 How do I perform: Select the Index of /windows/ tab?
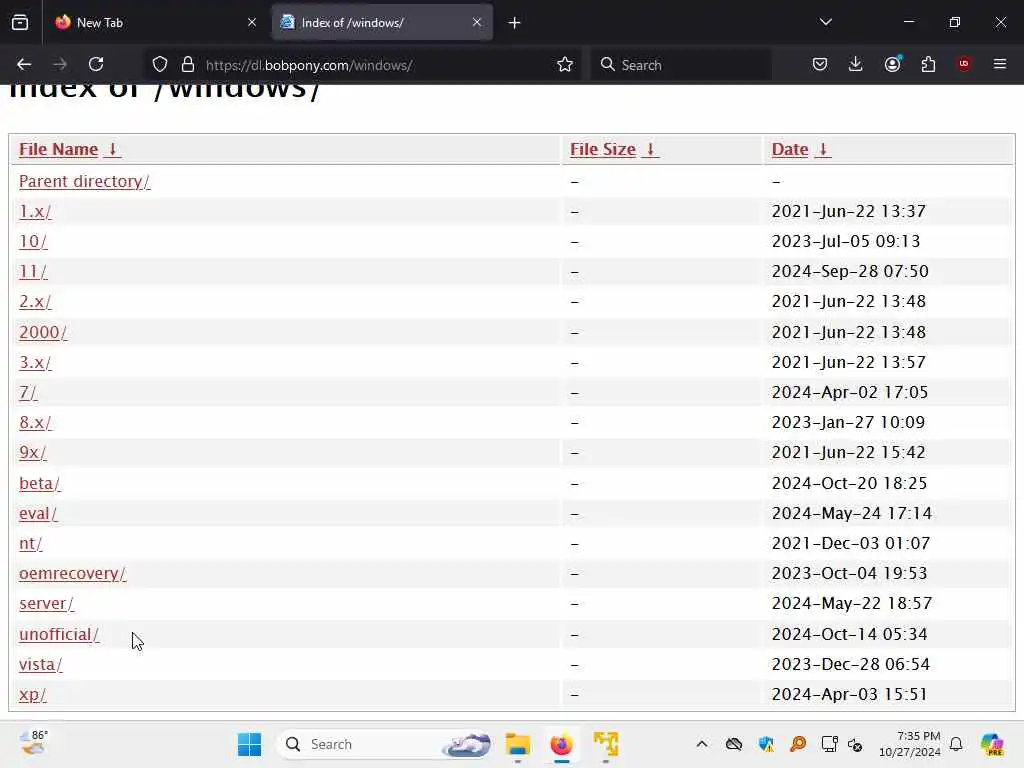pos(382,22)
